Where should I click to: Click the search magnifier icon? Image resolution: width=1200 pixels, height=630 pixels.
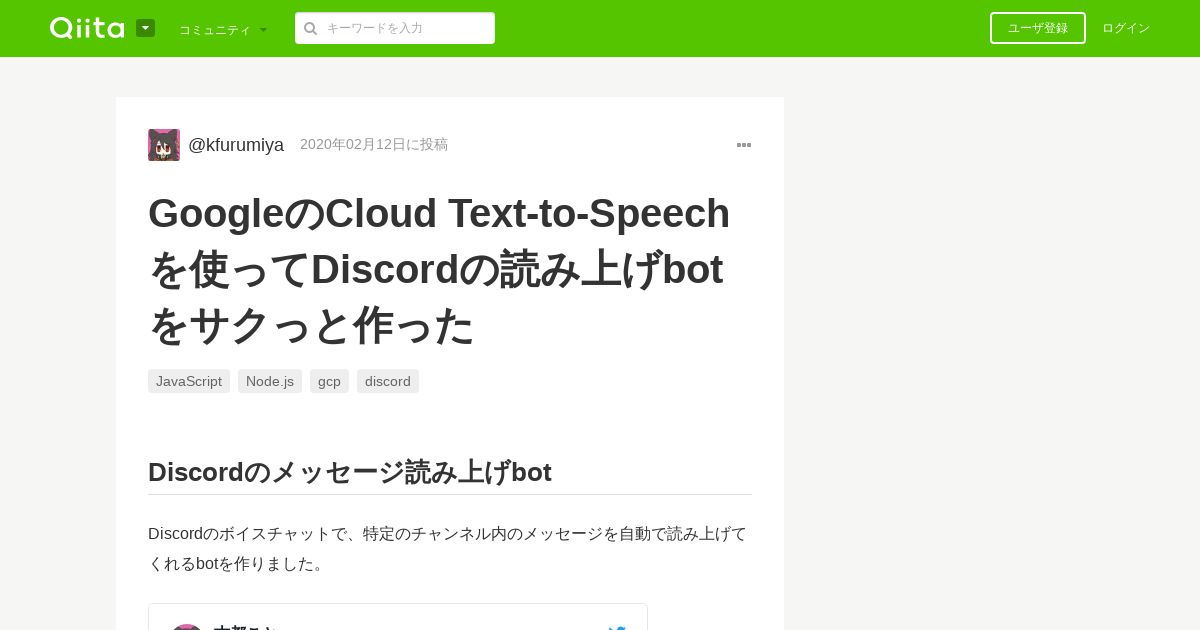(x=310, y=28)
